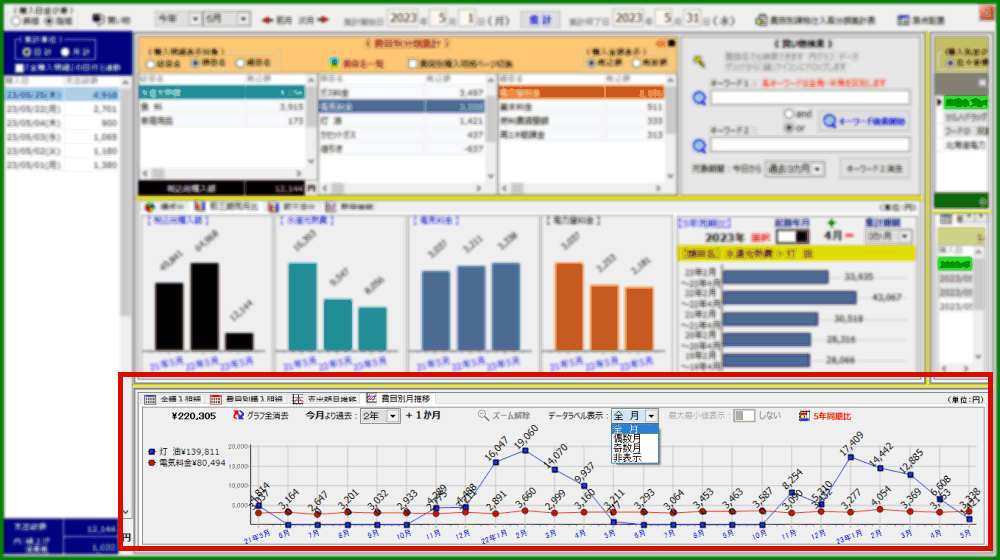
Task: Click the blue 灯油 legend color marker
Action: coord(151,451)
